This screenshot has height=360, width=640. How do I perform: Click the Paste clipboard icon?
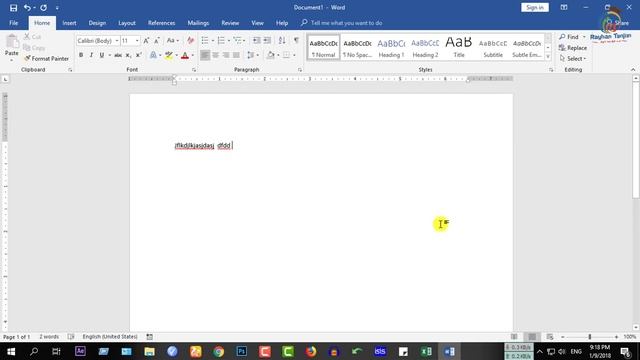point(12,42)
